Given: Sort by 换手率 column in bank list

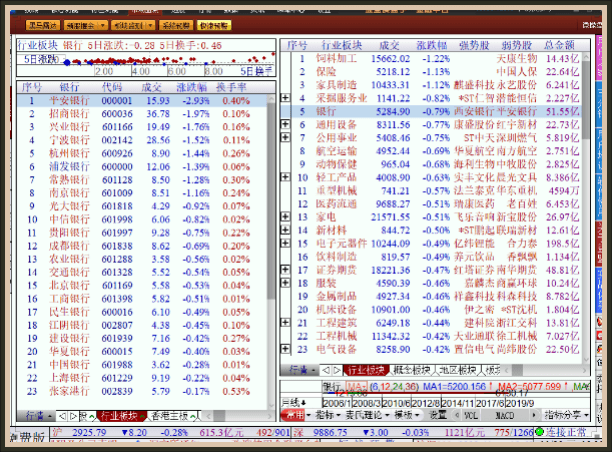Looking at the screenshot, I should click(231, 87).
